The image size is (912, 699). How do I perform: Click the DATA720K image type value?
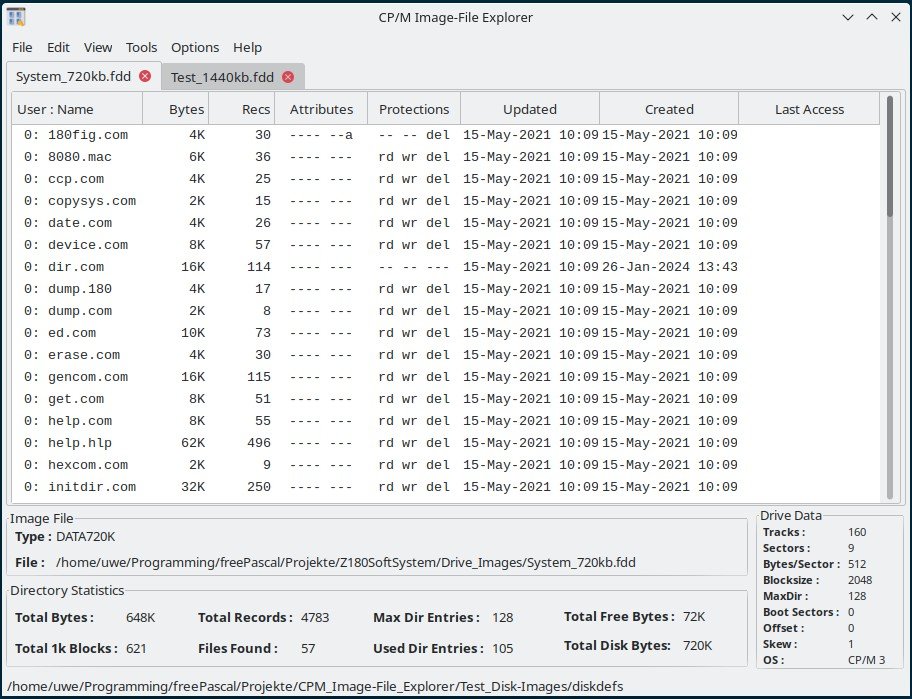tap(86, 537)
